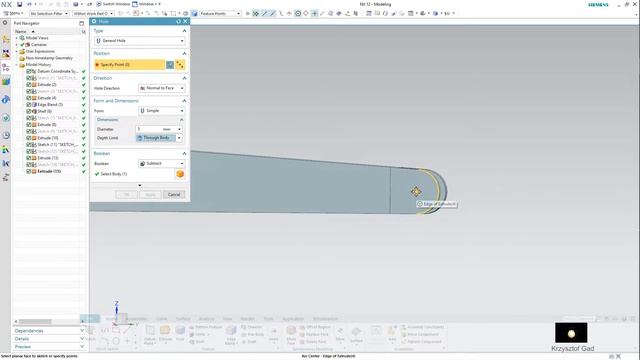Open the Within Work Part Only dropdown
The height and width of the screenshot is (360, 640).
[93, 13]
